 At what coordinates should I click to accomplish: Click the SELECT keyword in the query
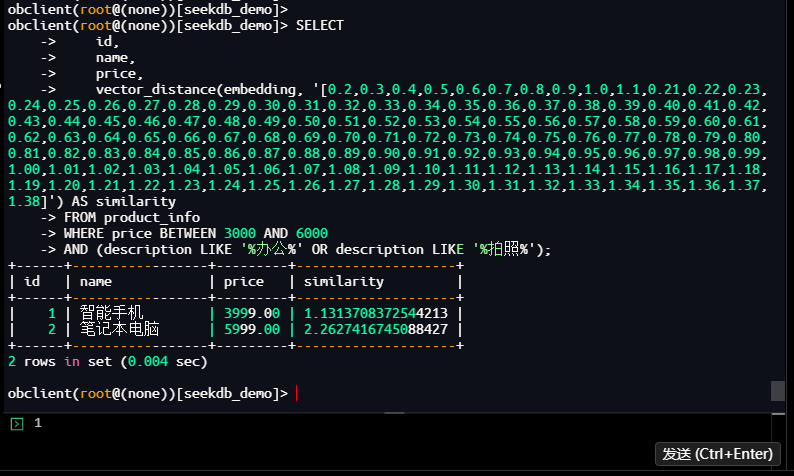(x=320, y=25)
